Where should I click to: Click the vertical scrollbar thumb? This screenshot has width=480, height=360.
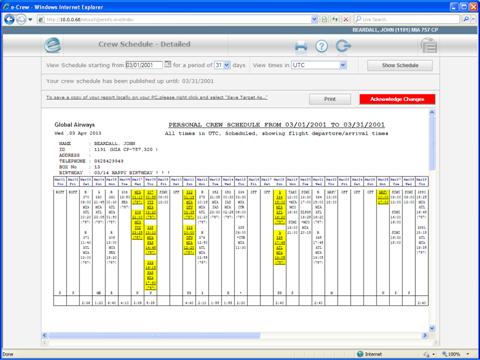point(432,143)
